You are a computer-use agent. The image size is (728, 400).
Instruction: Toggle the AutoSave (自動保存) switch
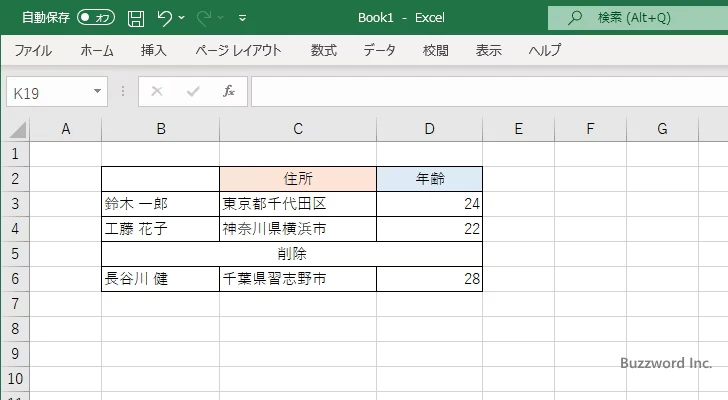click(x=96, y=18)
